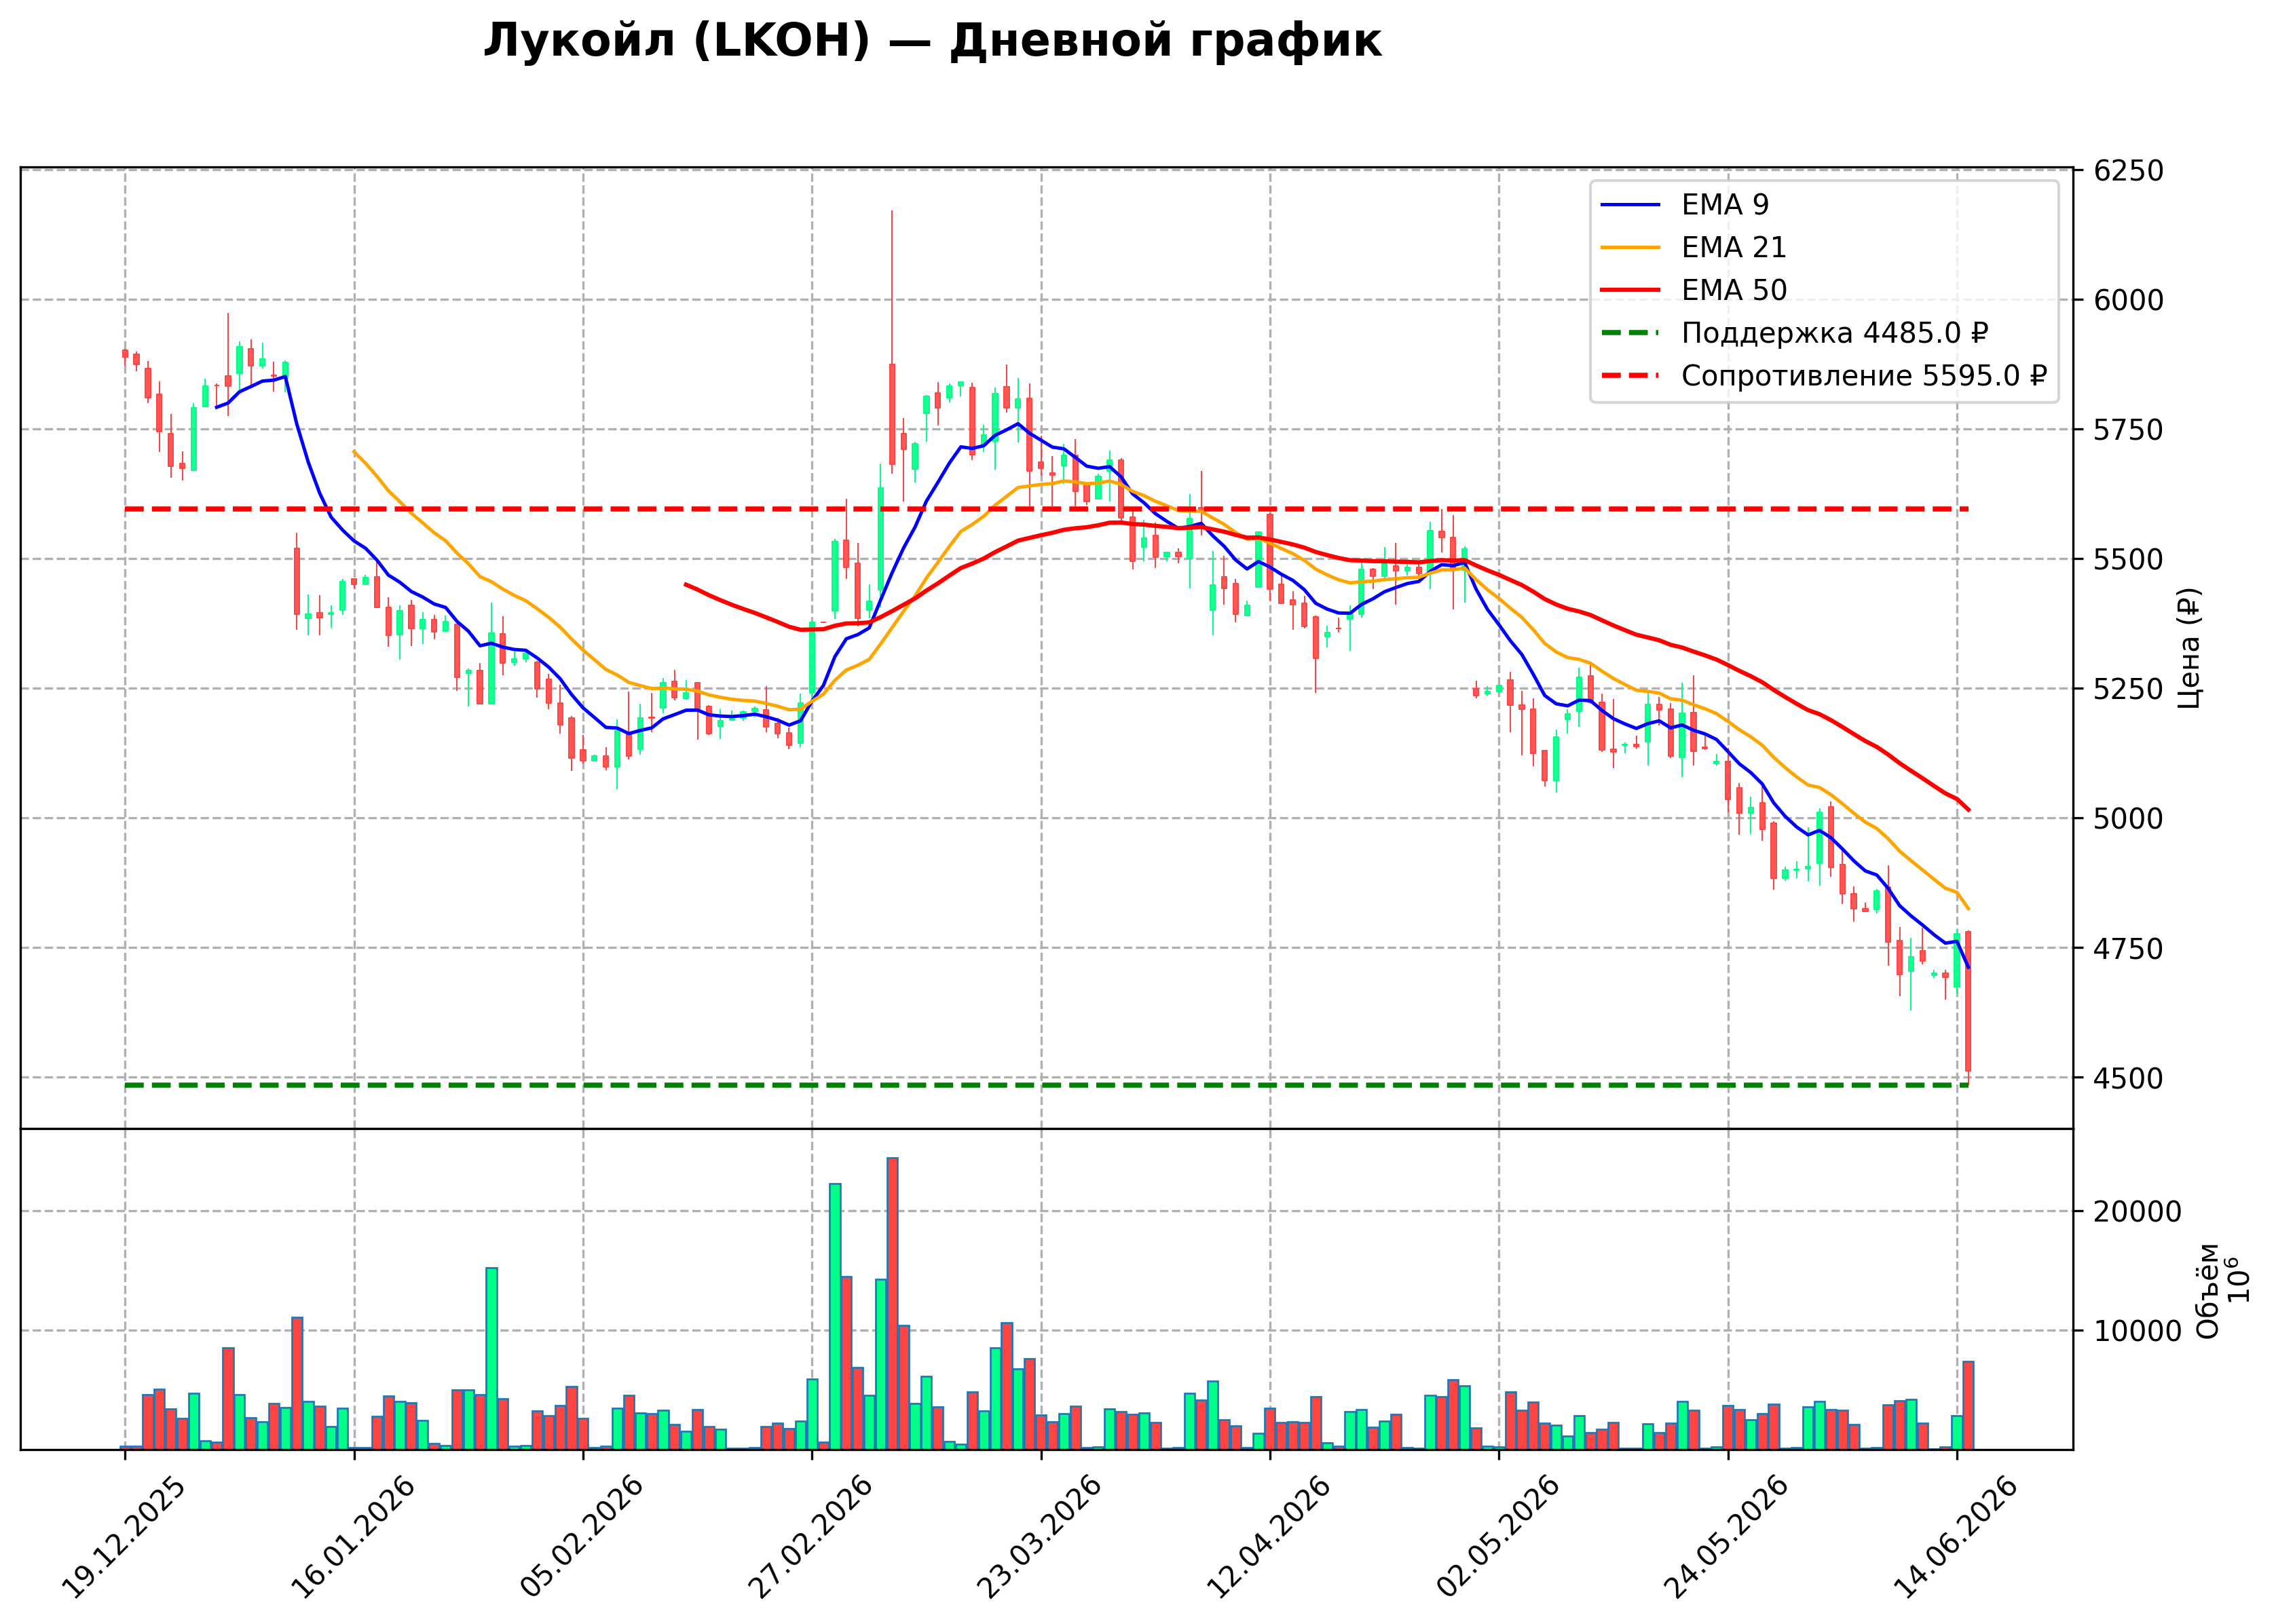Click the "Сопротивление 5595.0 ₽" legend entry
Viewport: 2276px width, 1624px height.
1864,376
